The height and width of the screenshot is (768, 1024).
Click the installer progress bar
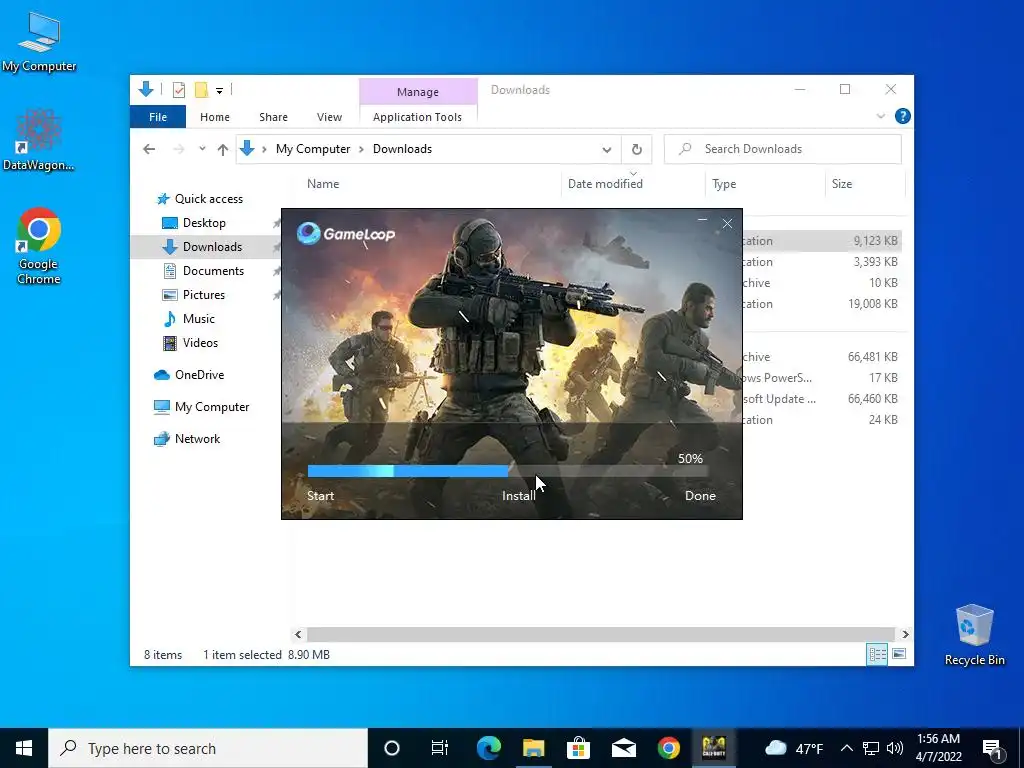[507, 471]
